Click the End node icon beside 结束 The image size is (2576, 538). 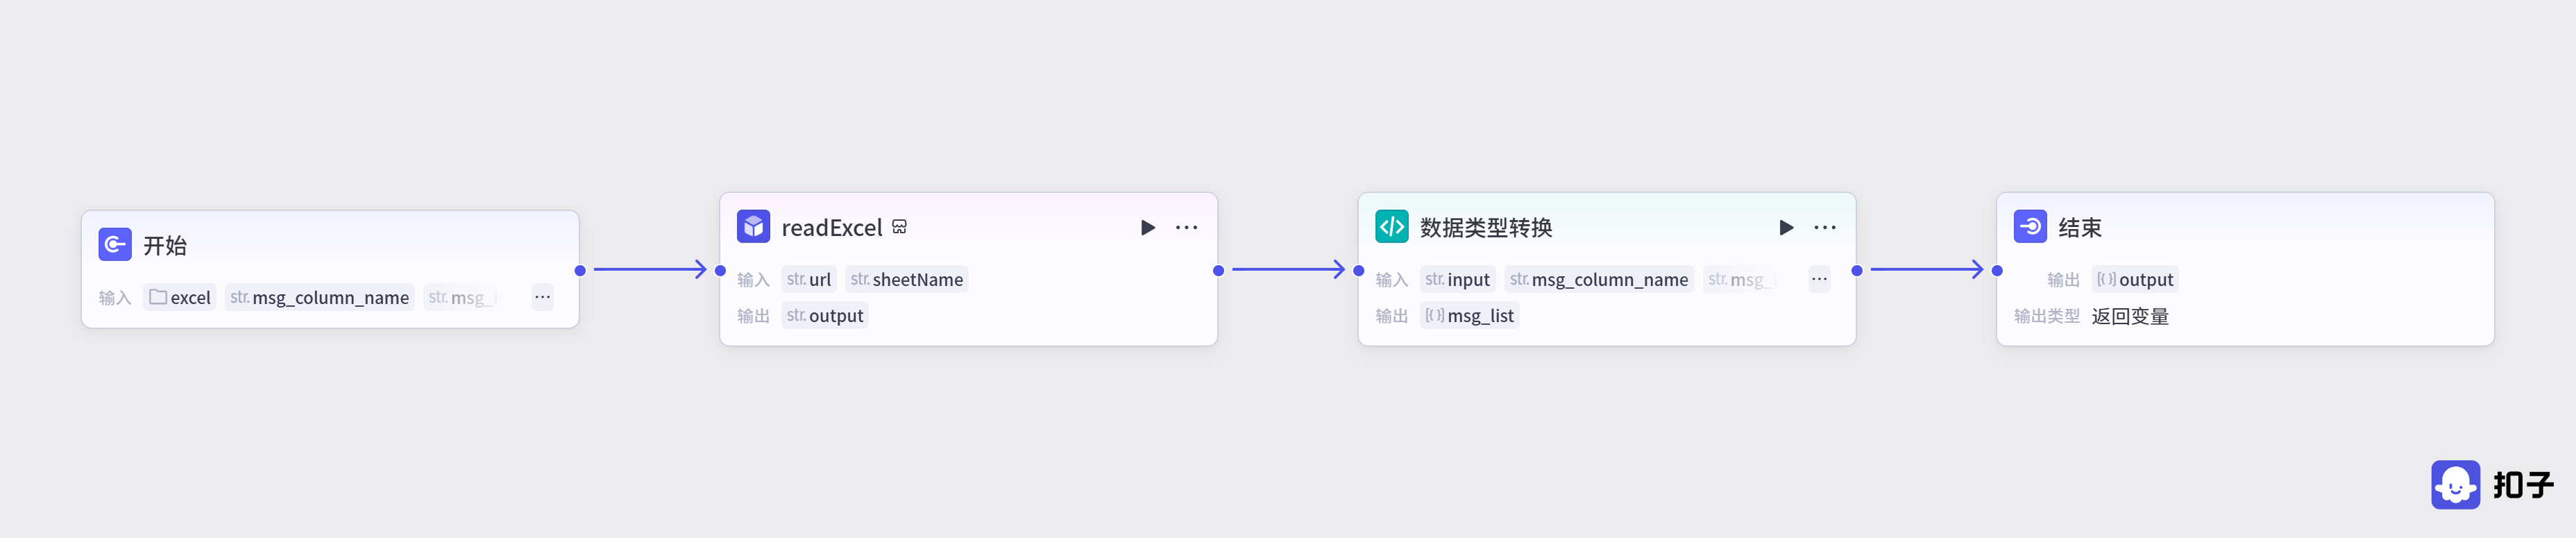click(x=2029, y=227)
